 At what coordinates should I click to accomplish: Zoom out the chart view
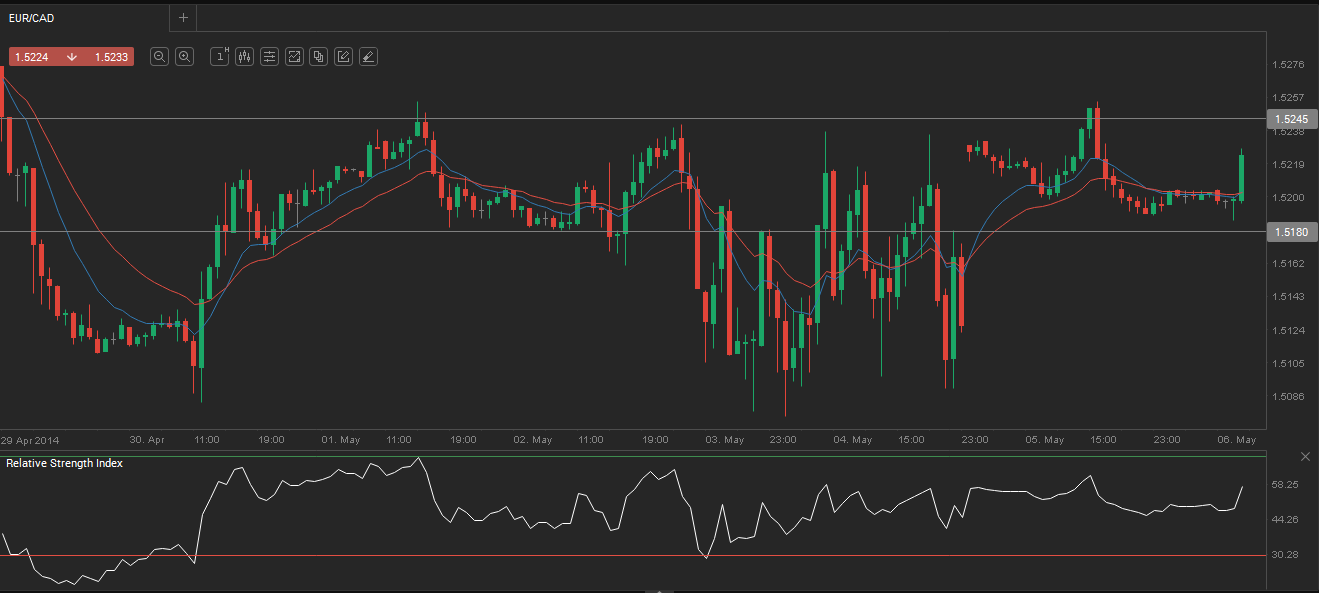[159, 57]
